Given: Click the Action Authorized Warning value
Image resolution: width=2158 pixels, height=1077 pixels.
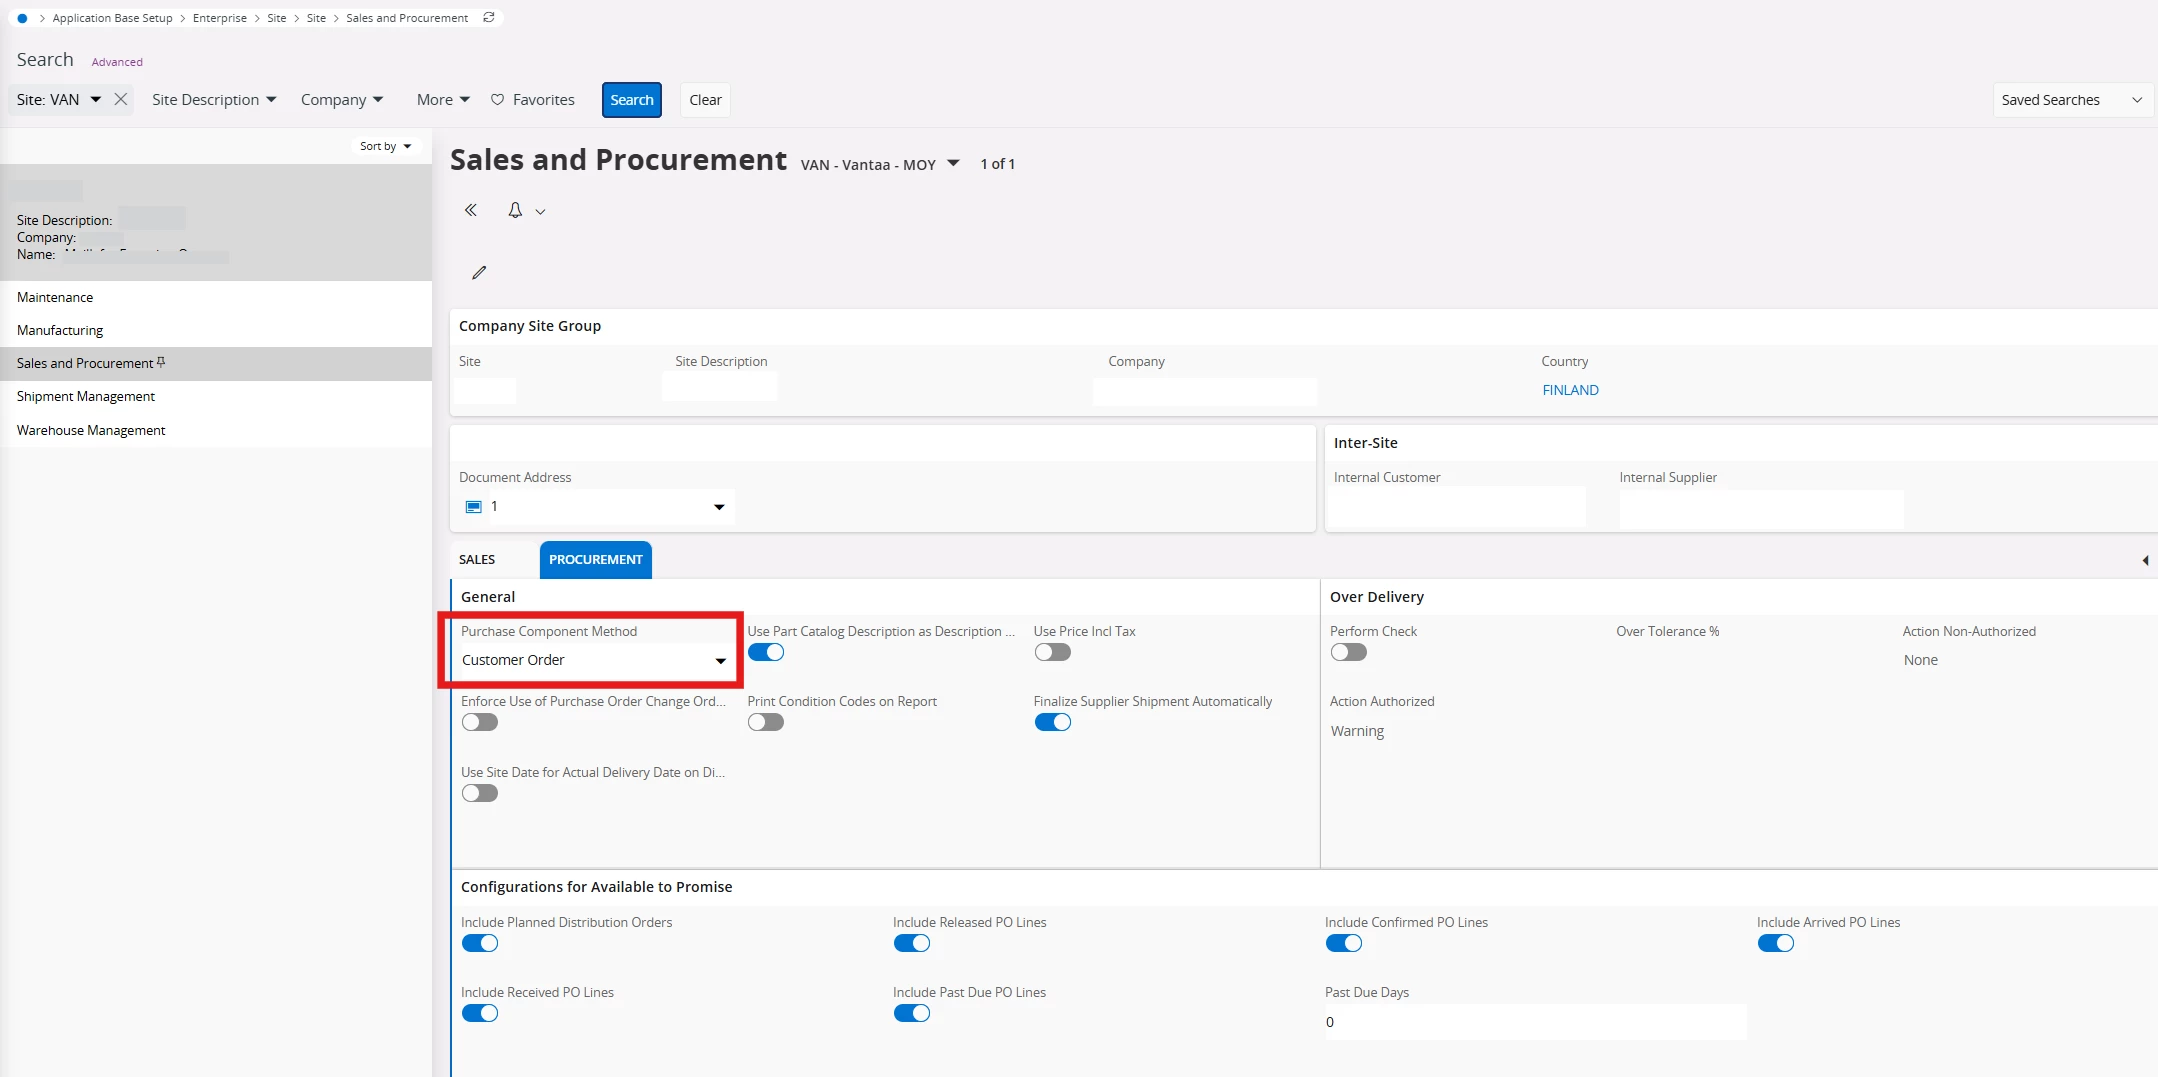Looking at the screenshot, I should click(x=1357, y=731).
